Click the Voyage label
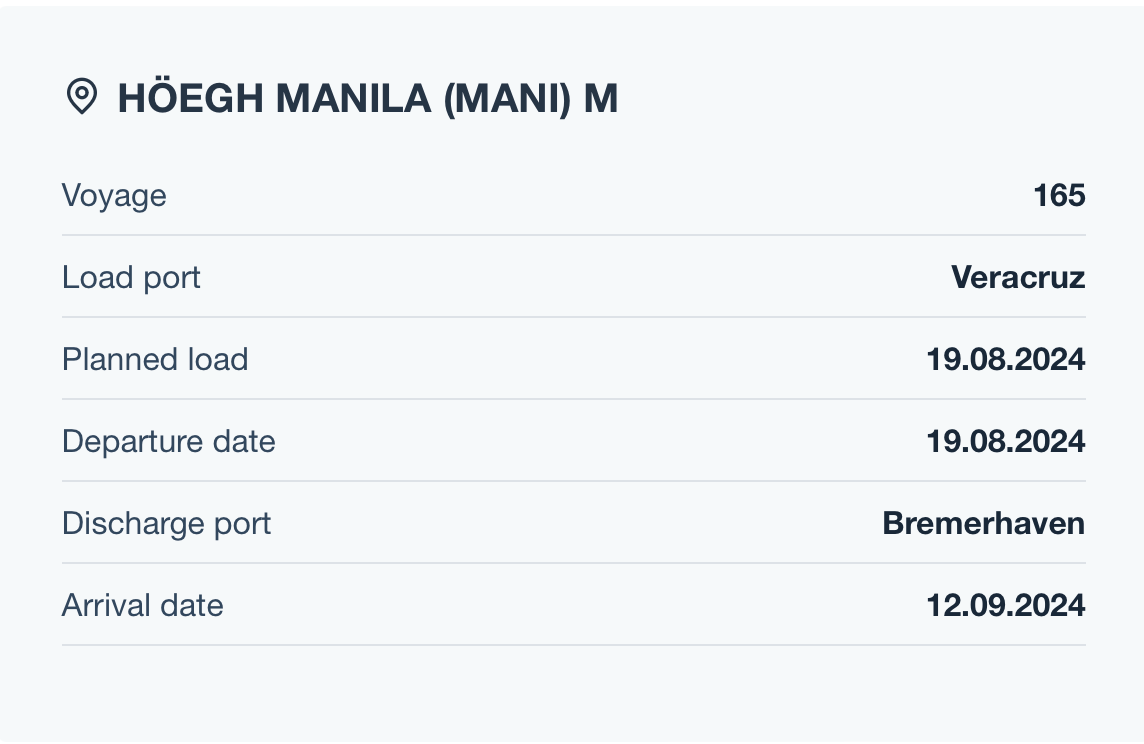Viewport: 1144px width, 744px height. pos(114,196)
